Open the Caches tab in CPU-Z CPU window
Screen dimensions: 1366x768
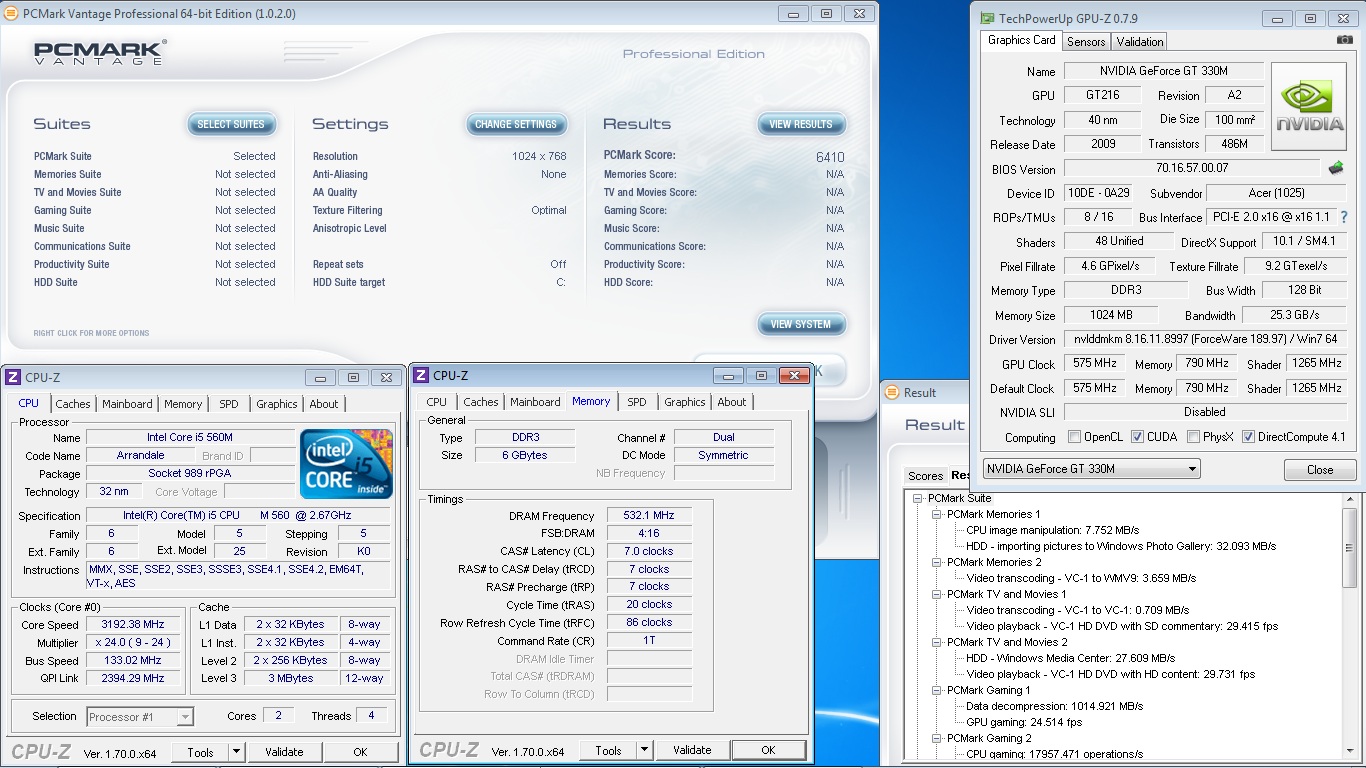pos(73,404)
